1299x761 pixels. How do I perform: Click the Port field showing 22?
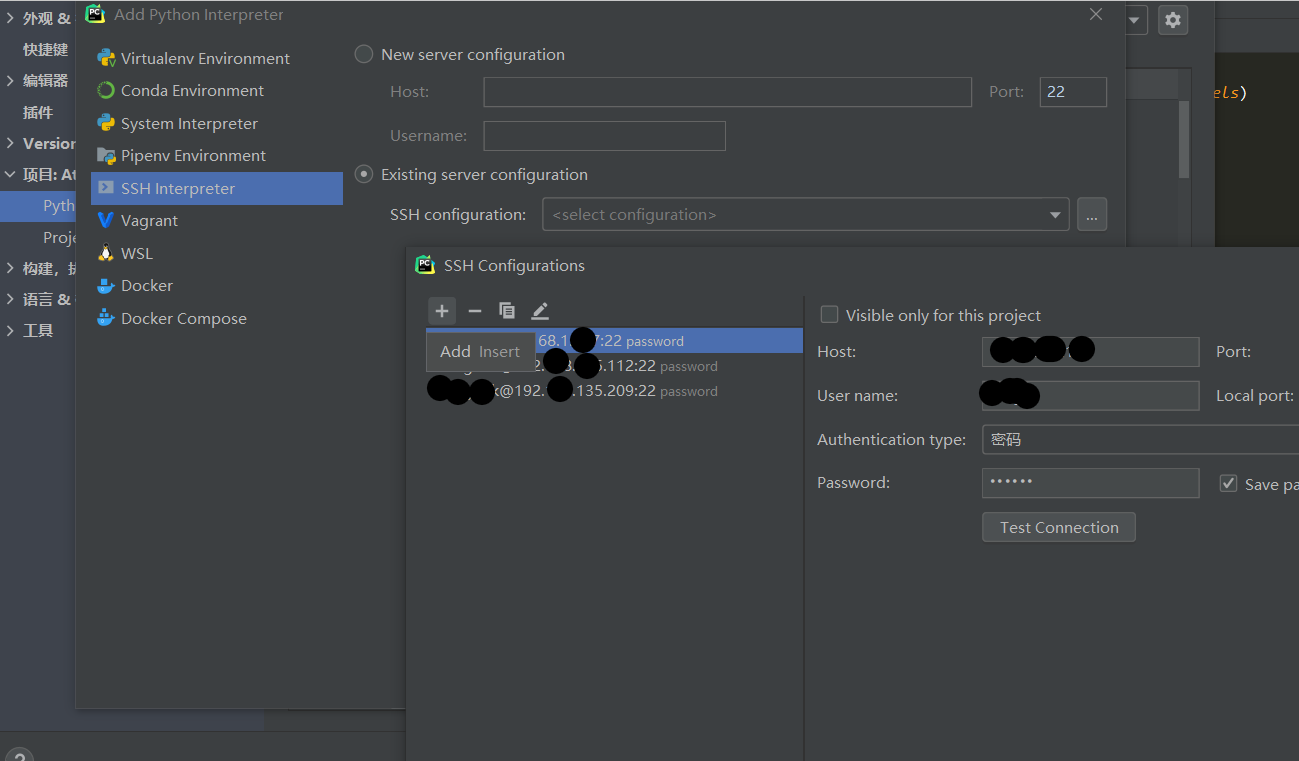pyautogui.click(x=1073, y=92)
